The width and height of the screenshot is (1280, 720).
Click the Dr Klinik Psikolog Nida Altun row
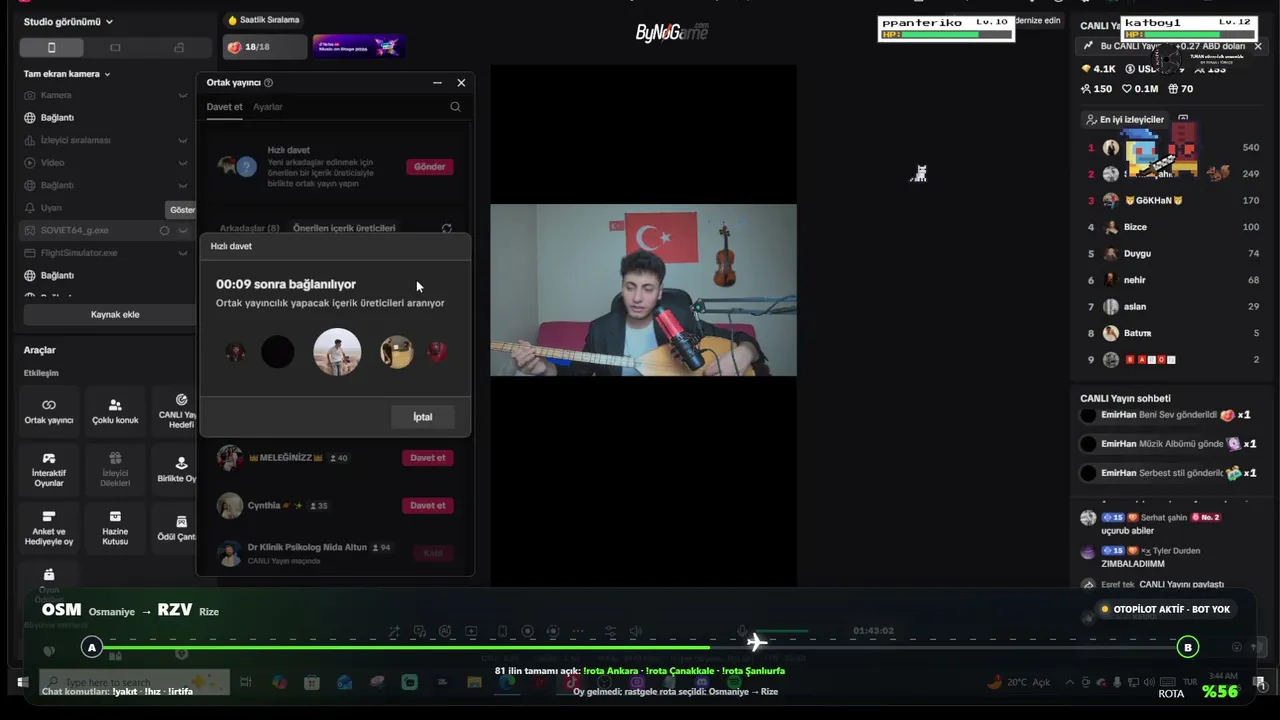[x=335, y=553]
